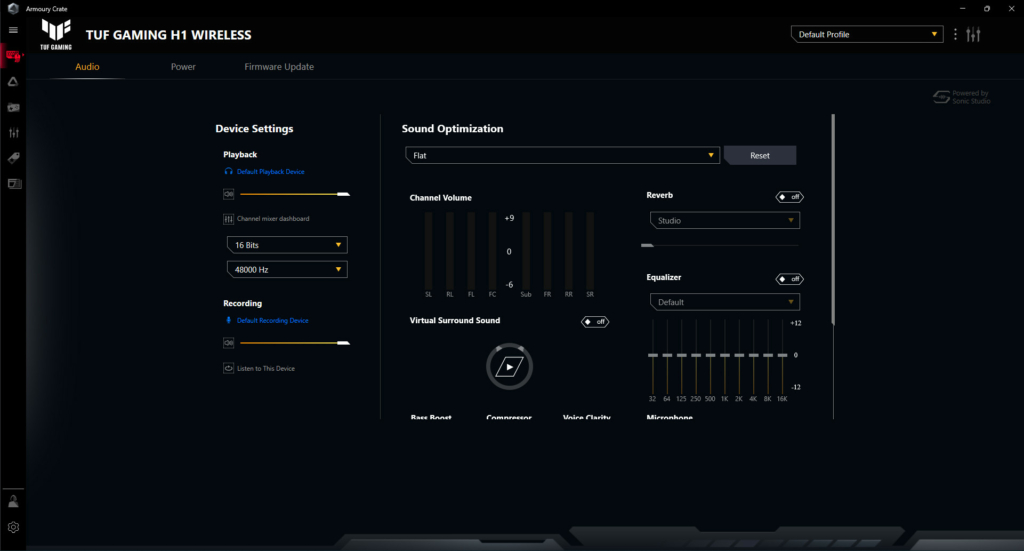
Task: Click the sidebar tuning sliders icon
Action: coord(13,133)
